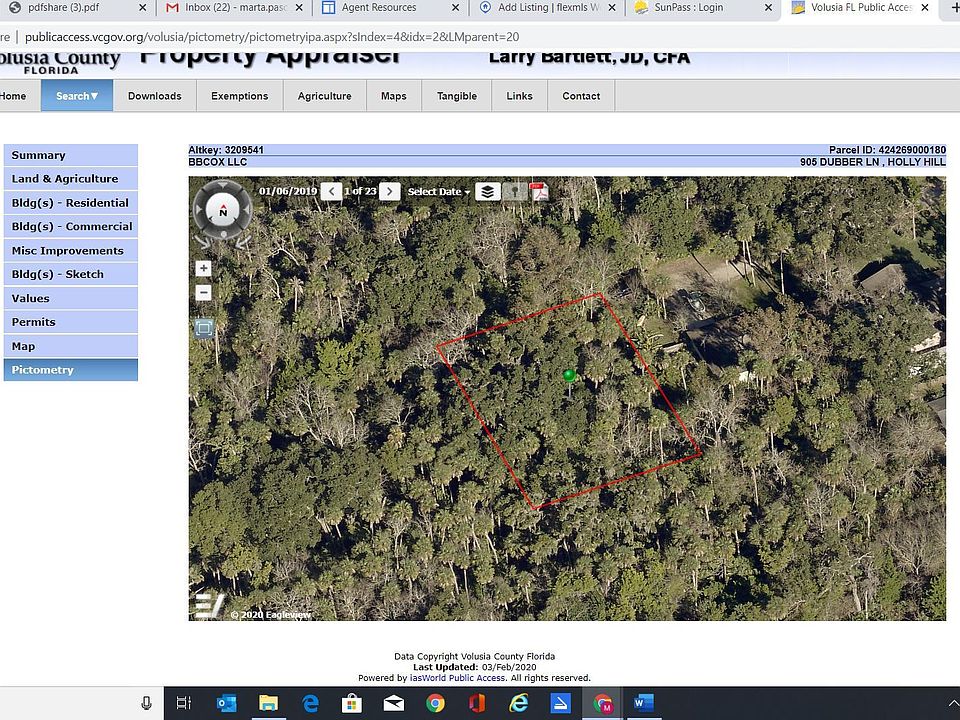Open the Select Date dropdown
Image resolution: width=960 pixels, height=720 pixels.
pyautogui.click(x=438, y=192)
